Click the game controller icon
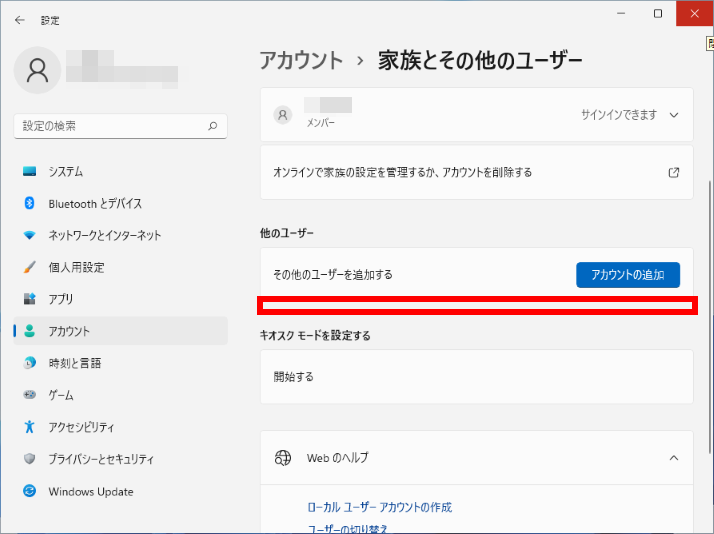Viewport: 714px width, 534px height. click(30, 395)
